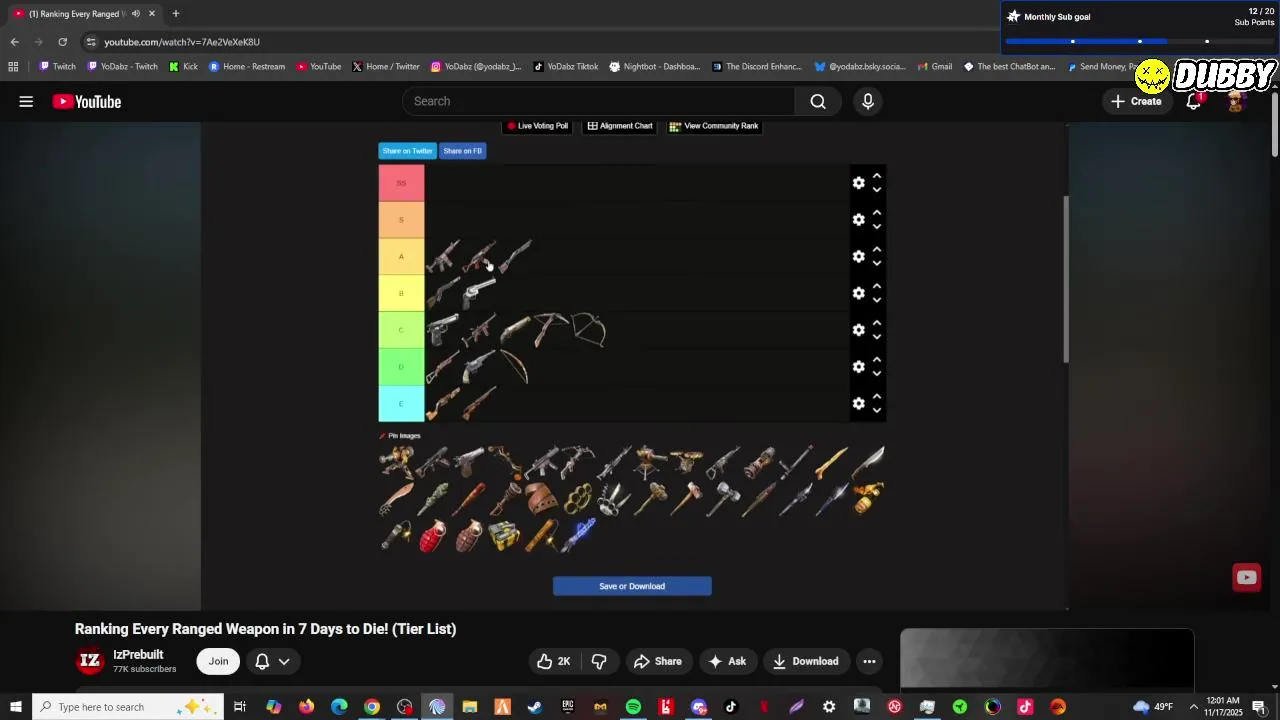
Task: Open the Alignment Chart button
Action: tap(620, 126)
